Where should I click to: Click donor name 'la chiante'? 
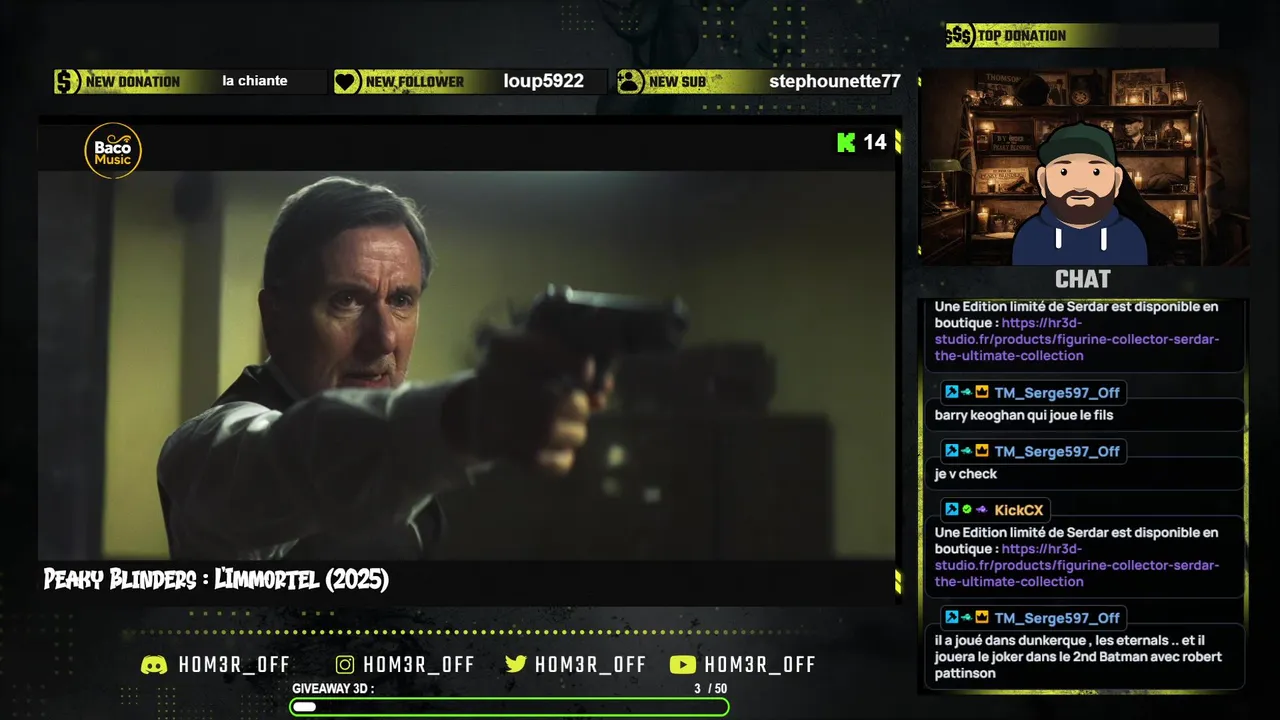coord(255,81)
